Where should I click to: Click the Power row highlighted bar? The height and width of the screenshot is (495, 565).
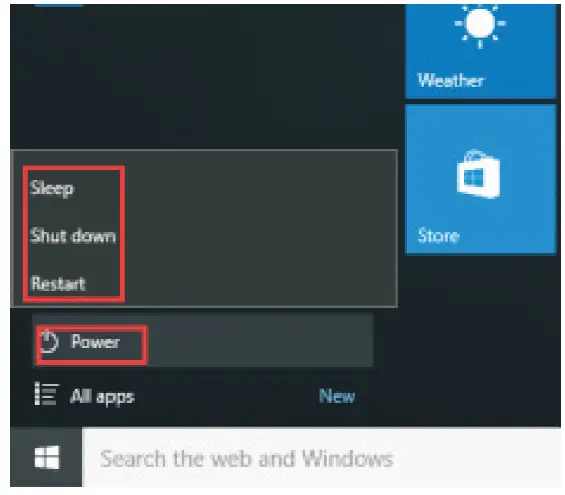click(203, 341)
